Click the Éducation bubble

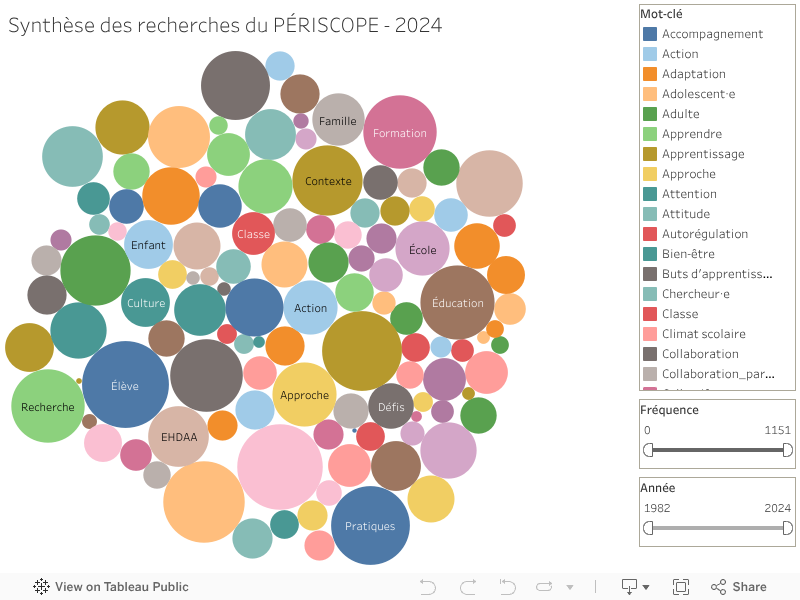(x=458, y=303)
